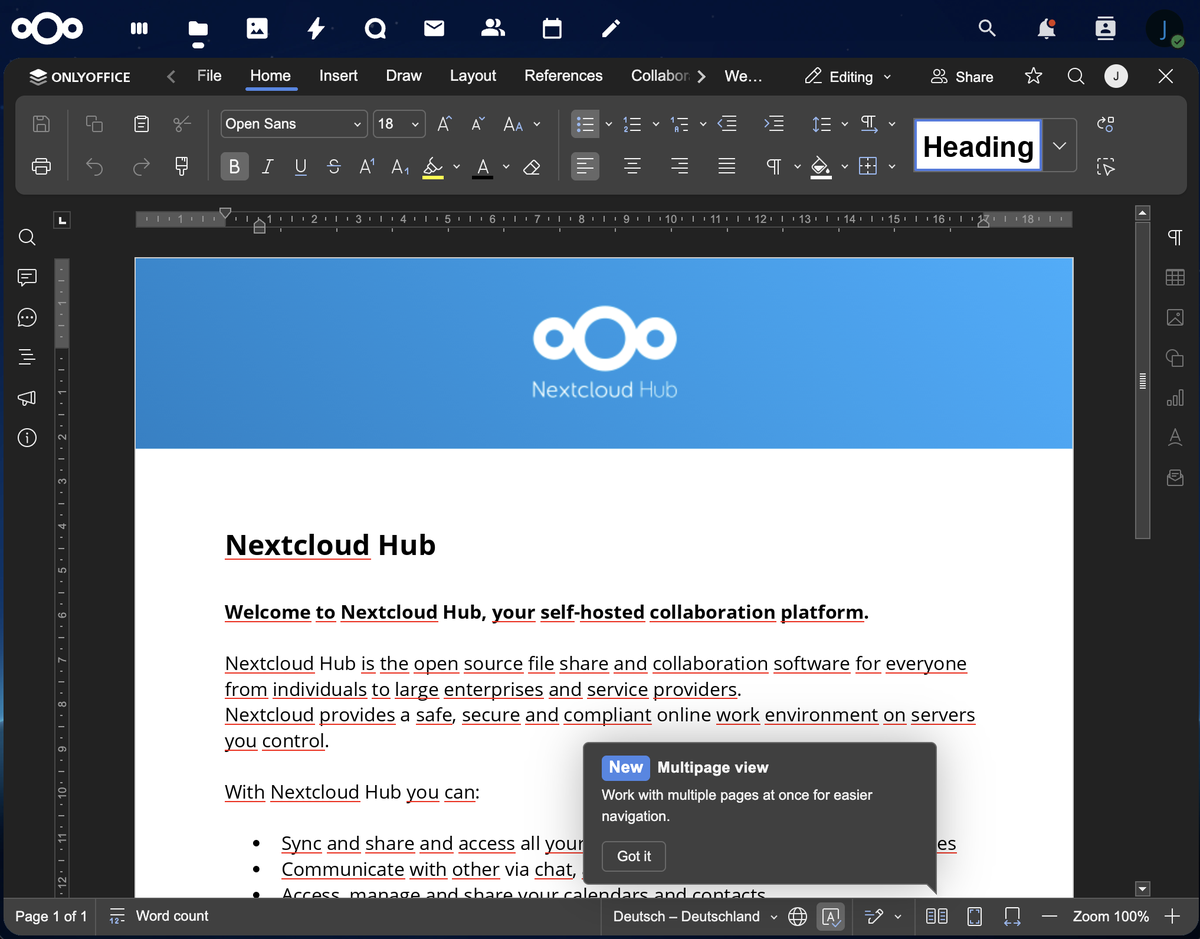This screenshot has width=1200, height=939.
Task: Dismiss tooltip with Got it button
Action: tap(634, 856)
